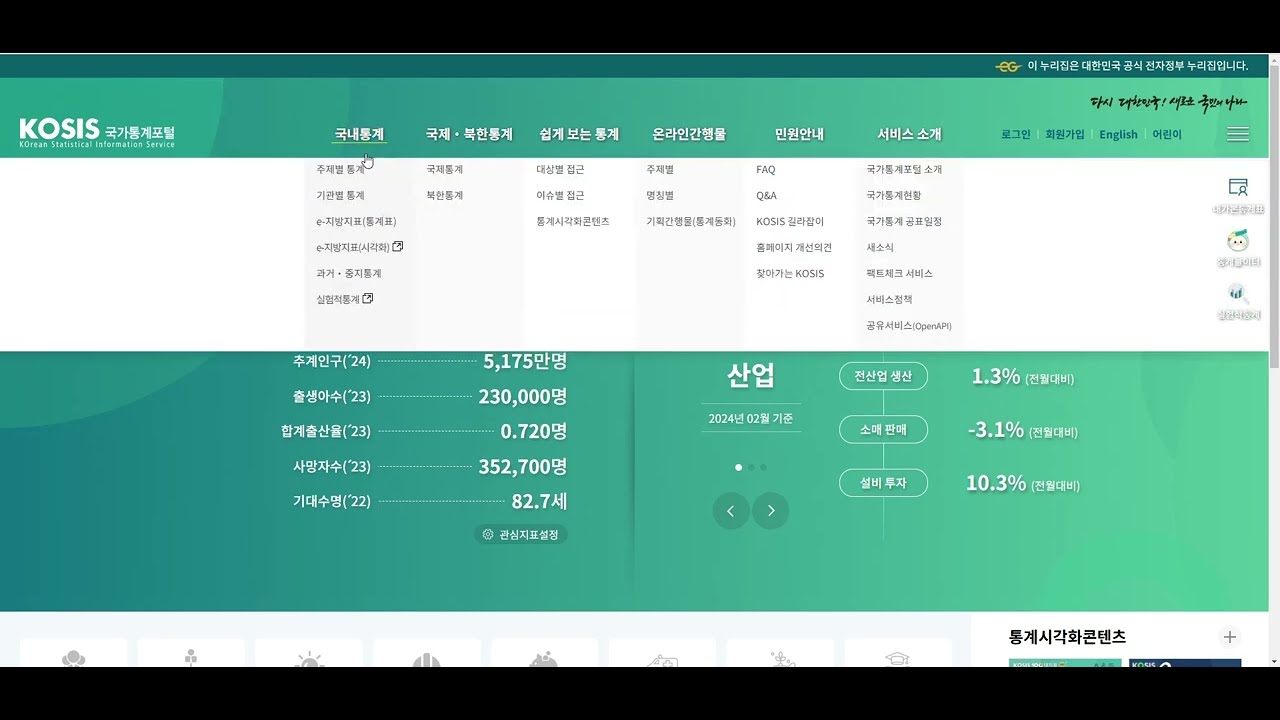This screenshot has width=1280, height=720.
Task: Show previous indicator slide arrow
Action: click(x=731, y=511)
